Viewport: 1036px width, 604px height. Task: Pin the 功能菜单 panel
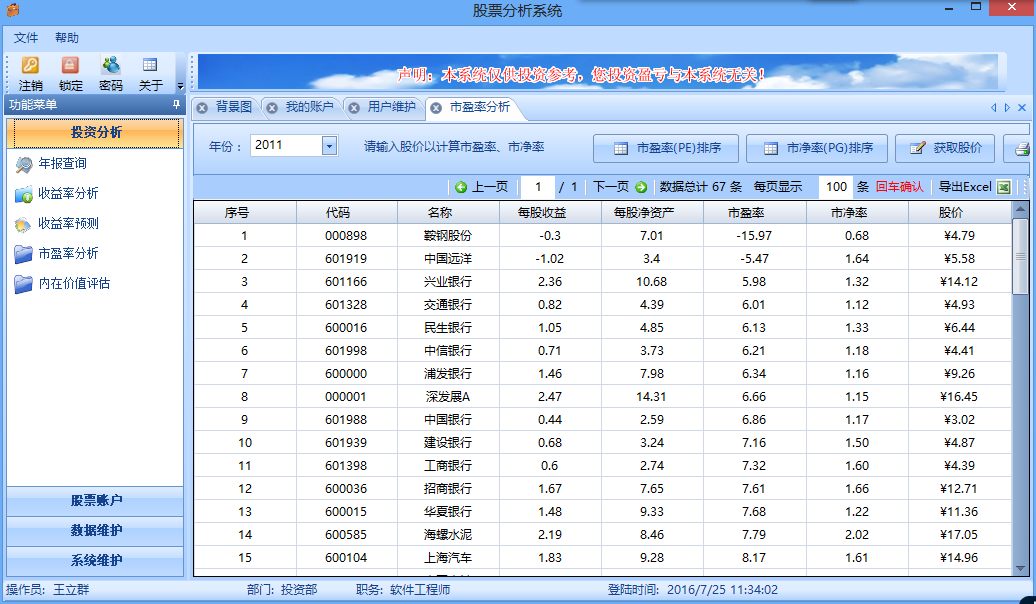click(176, 104)
